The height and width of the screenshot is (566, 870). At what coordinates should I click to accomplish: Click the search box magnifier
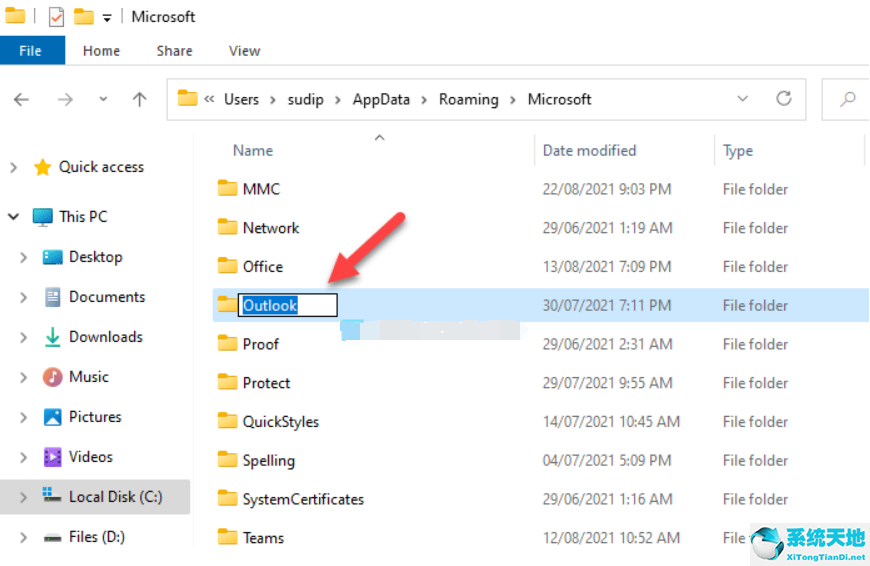847,99
